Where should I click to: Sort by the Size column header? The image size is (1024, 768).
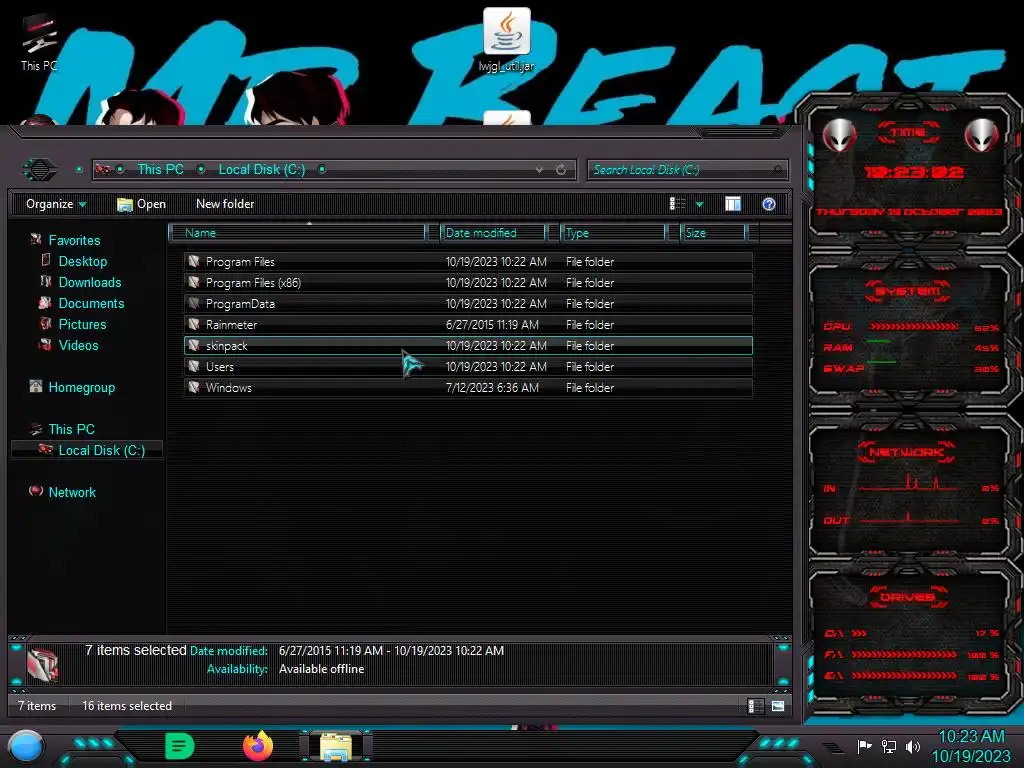tap(713, 232)
